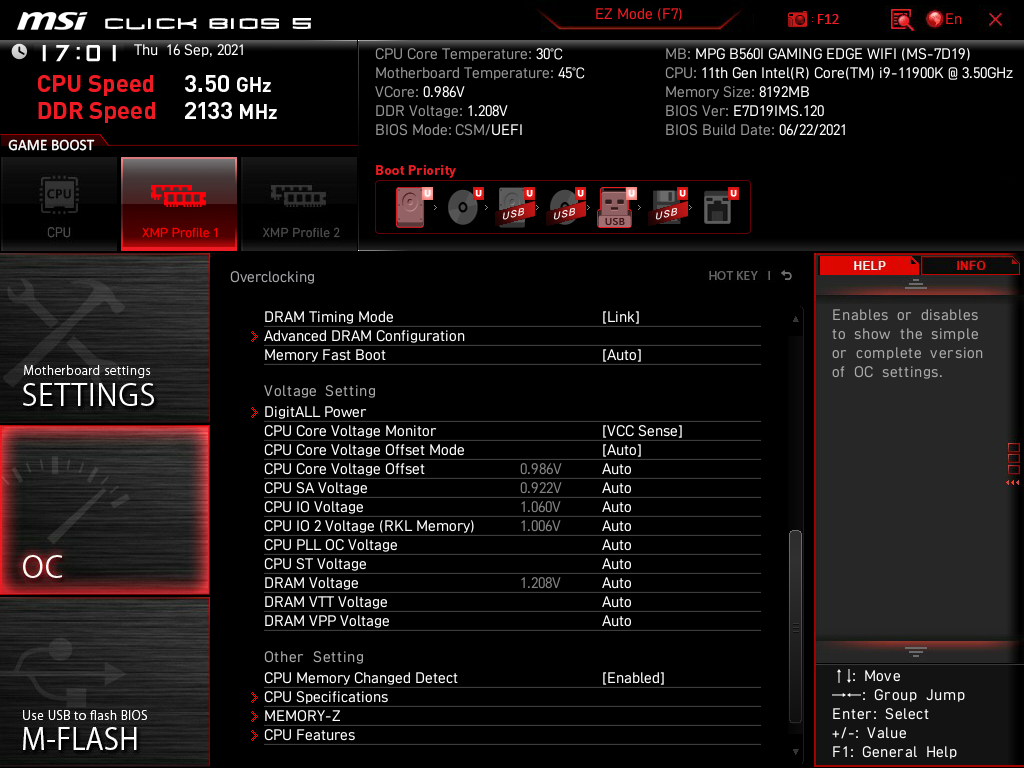Open the GAME BOOST tab label
Image resolution: width=1024 pixels, height=768 pixels.
tap(51, 145)
